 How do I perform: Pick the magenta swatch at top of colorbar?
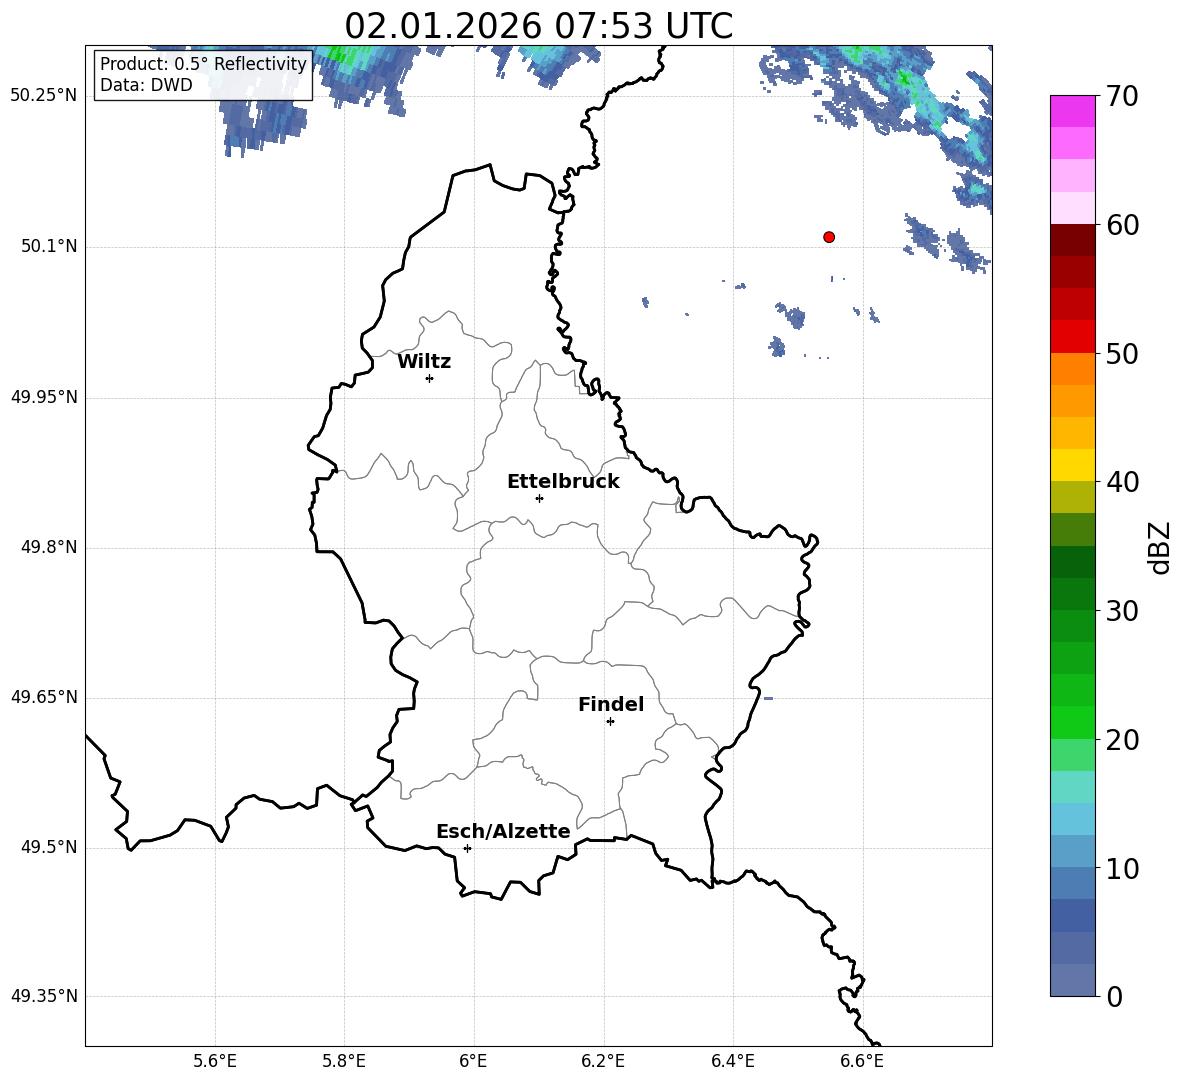coord(1072,112)
